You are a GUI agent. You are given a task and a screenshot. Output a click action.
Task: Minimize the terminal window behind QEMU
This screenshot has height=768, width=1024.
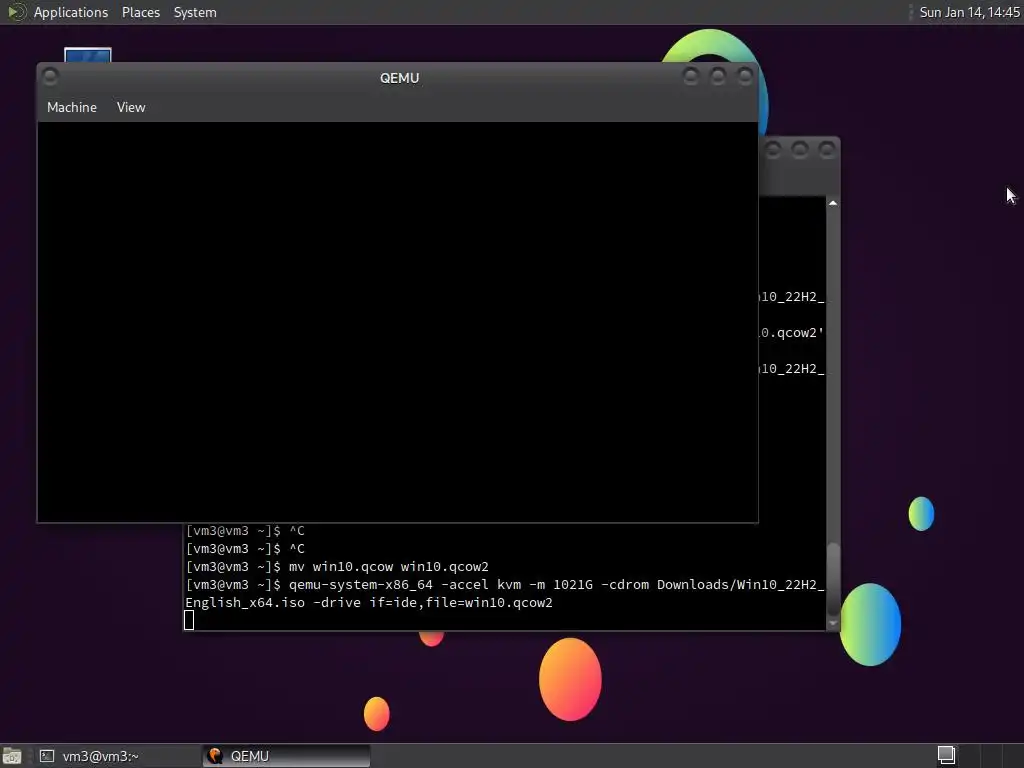coord(773,150)
